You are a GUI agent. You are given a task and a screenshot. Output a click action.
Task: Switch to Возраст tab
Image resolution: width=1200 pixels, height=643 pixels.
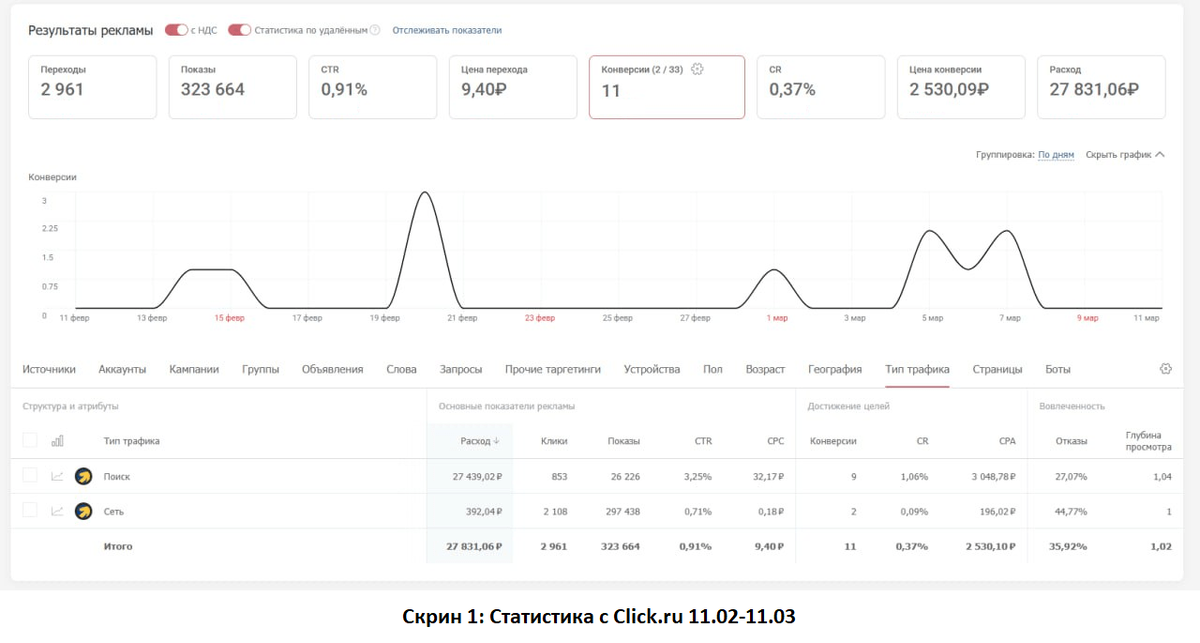coord(765,369)
